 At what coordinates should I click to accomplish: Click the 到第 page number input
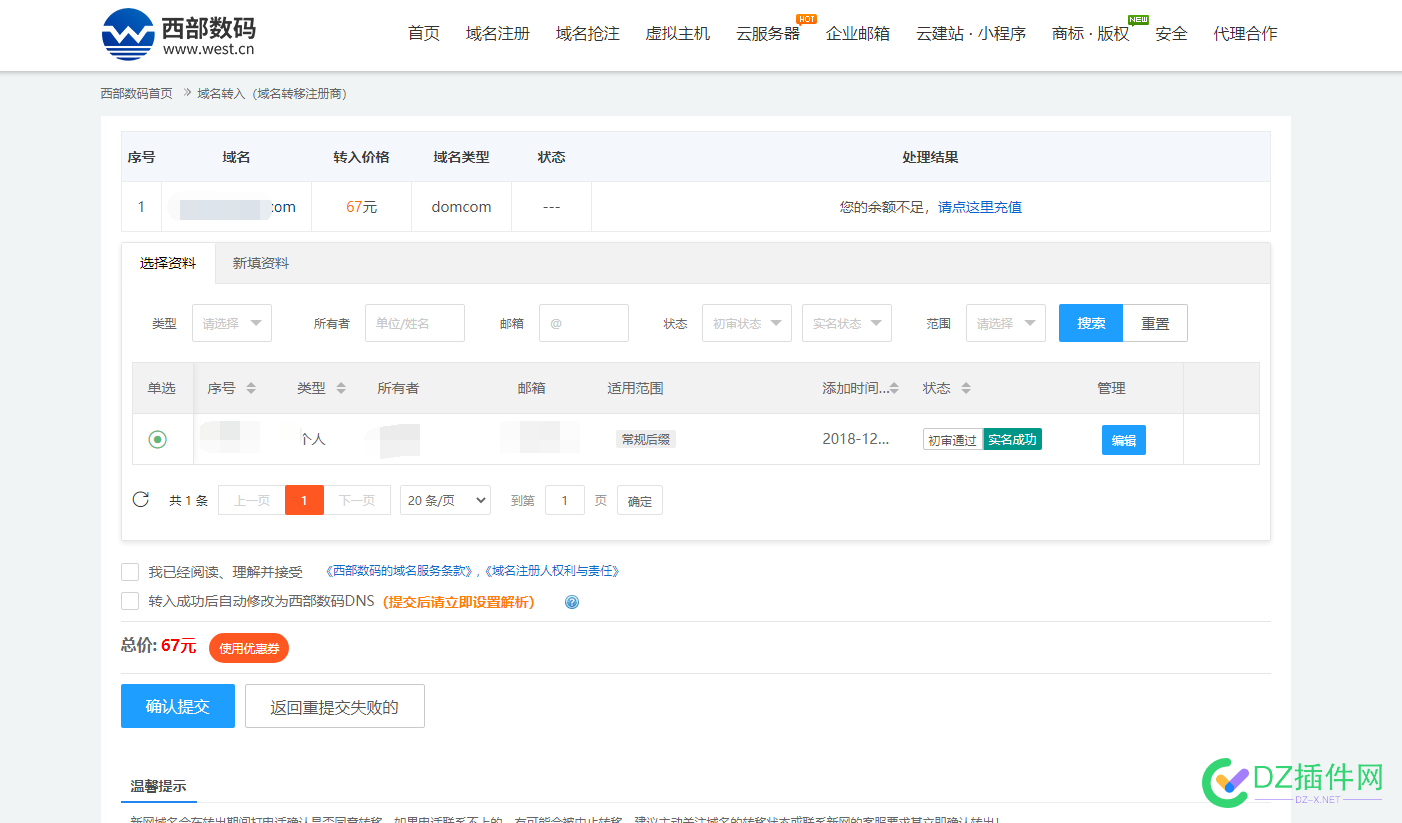pyautogui.click(x=565, y=500)
